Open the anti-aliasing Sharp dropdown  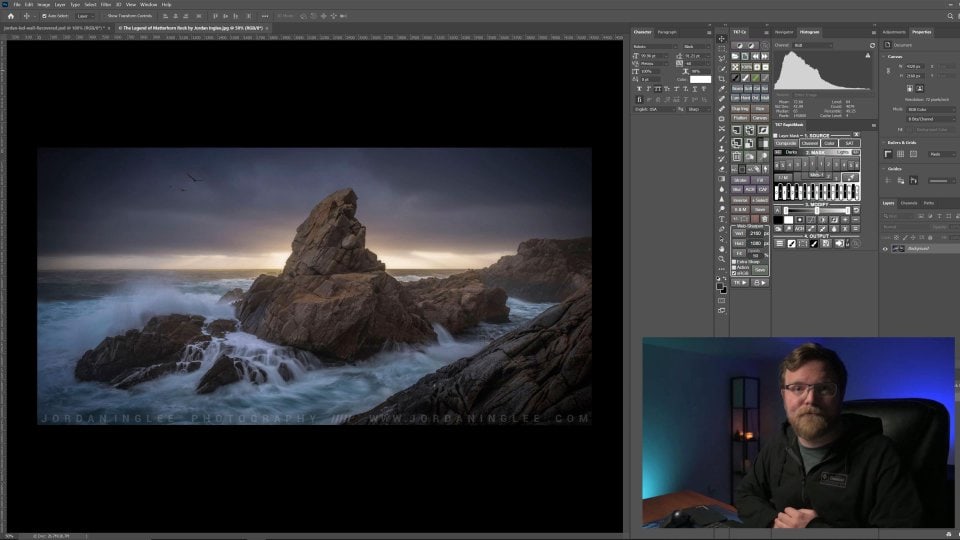tap(699, 110)
